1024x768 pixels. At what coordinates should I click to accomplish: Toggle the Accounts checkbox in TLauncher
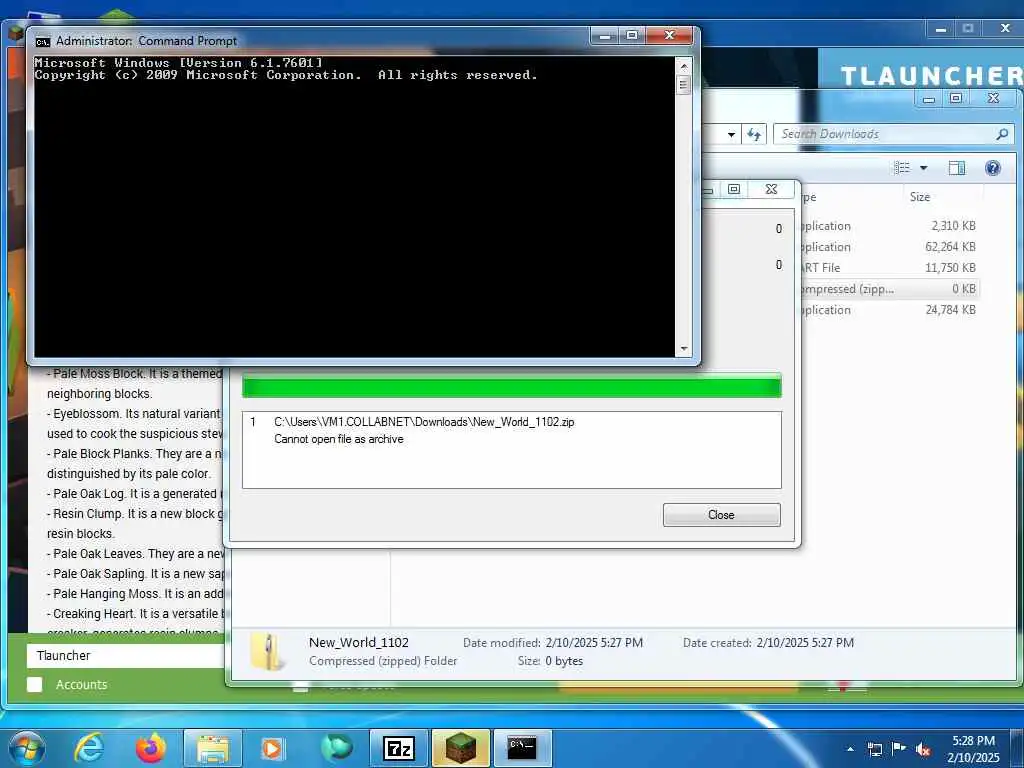pos(35,684)
